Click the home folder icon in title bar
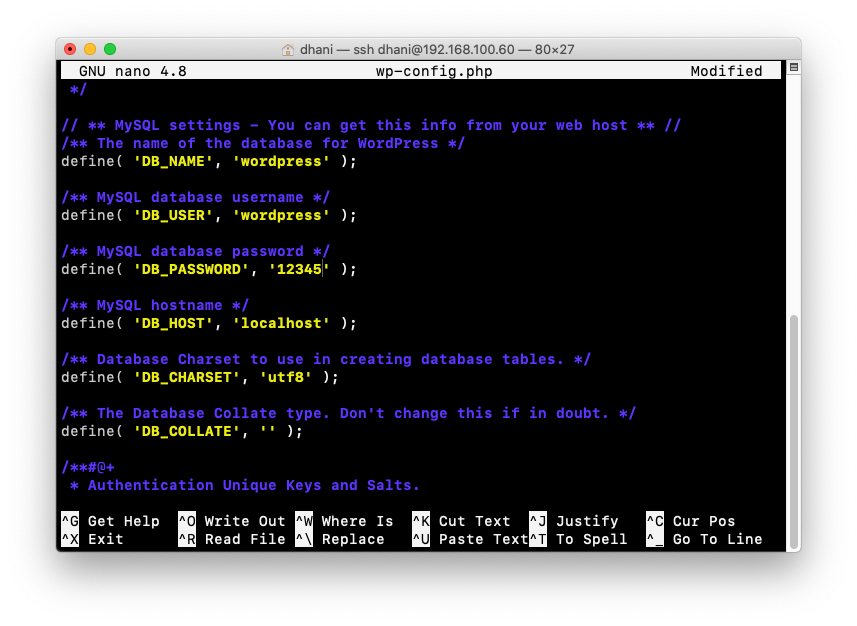 [x=287, y=50]
